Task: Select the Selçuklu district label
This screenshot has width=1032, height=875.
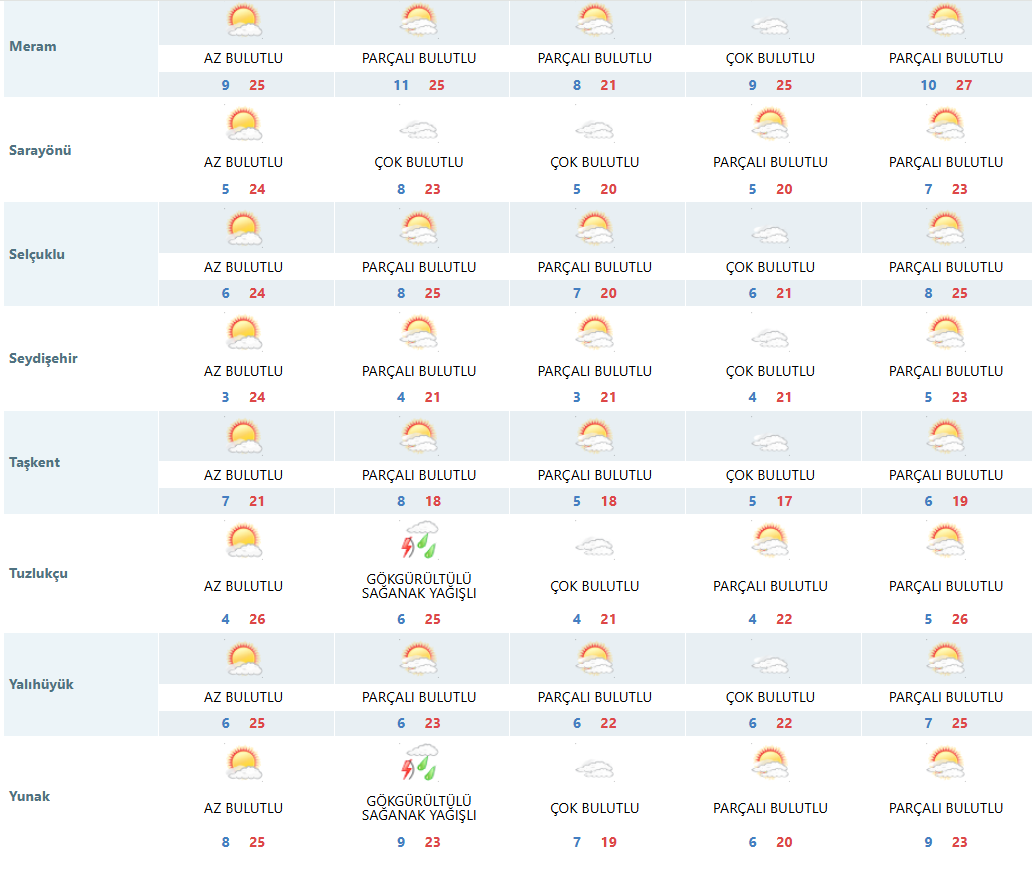Action: [x=37, y=255]
